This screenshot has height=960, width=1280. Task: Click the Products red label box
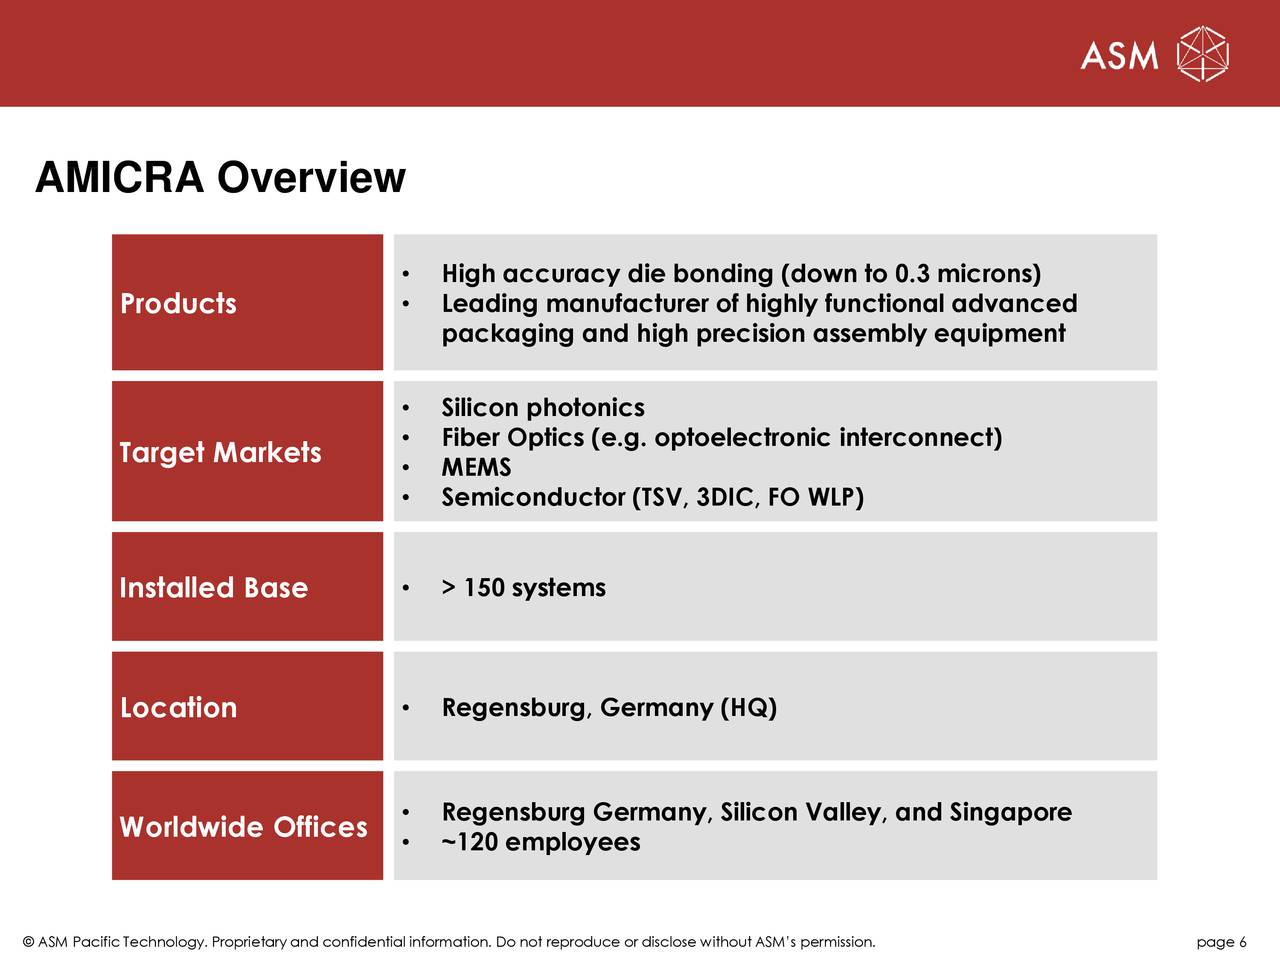click(246, 302)
